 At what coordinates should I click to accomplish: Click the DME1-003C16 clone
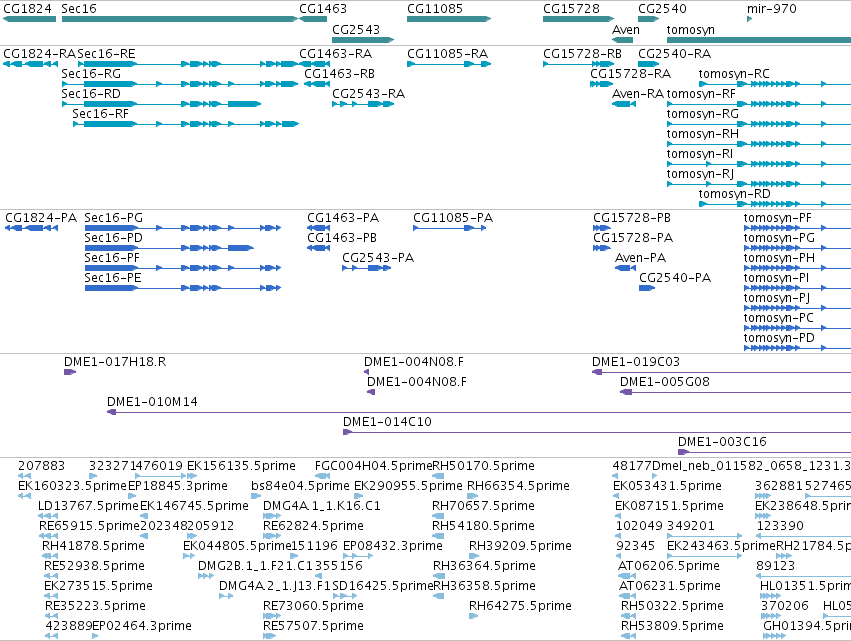[x=765, y=452]
